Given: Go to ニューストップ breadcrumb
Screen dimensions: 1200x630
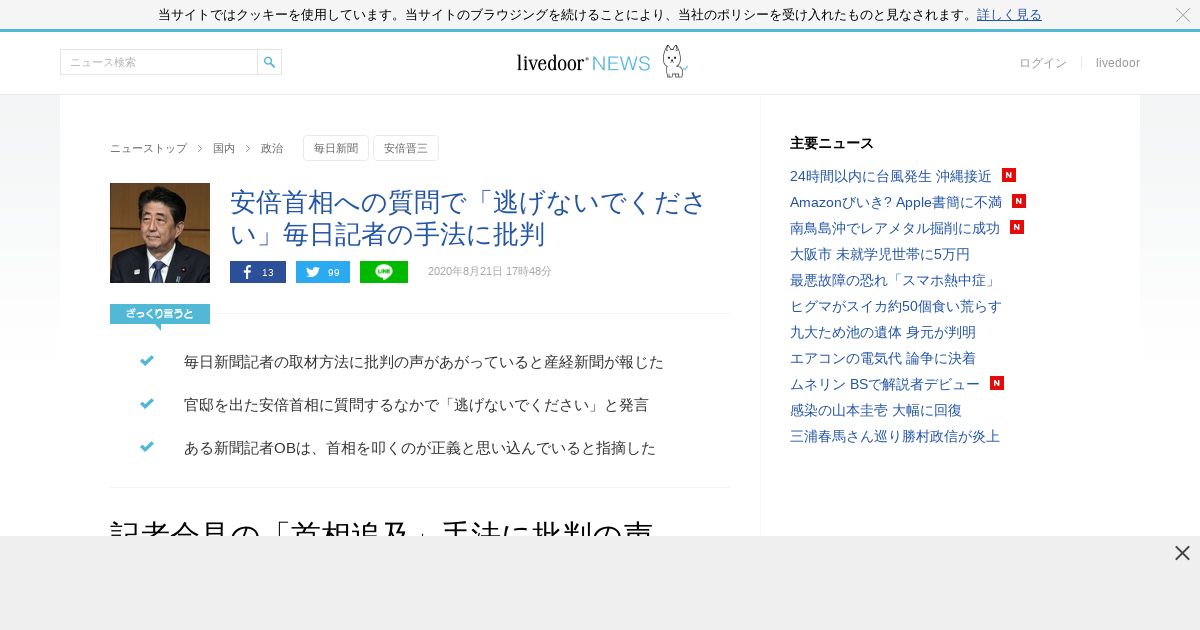Looking at the screenshot, I should click(x=148, y=148).
